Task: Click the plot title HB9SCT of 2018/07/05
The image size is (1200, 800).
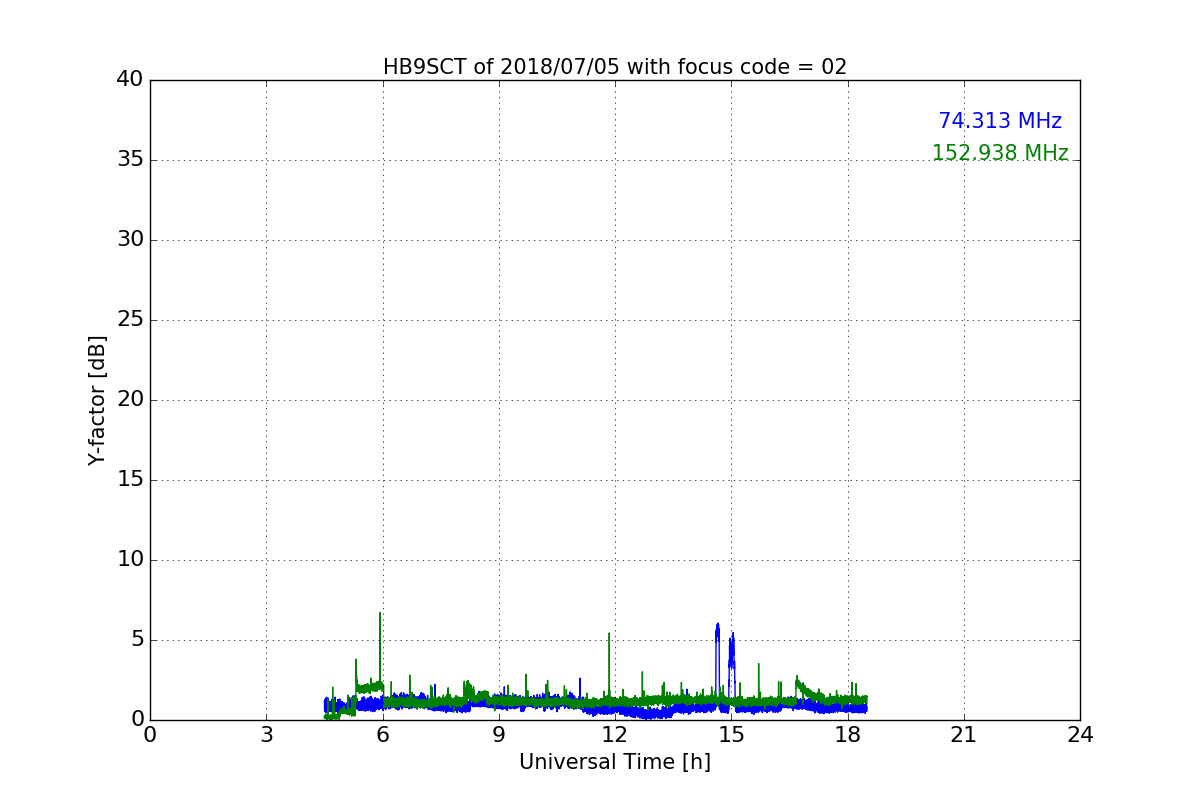Action: tap(615, 67)
